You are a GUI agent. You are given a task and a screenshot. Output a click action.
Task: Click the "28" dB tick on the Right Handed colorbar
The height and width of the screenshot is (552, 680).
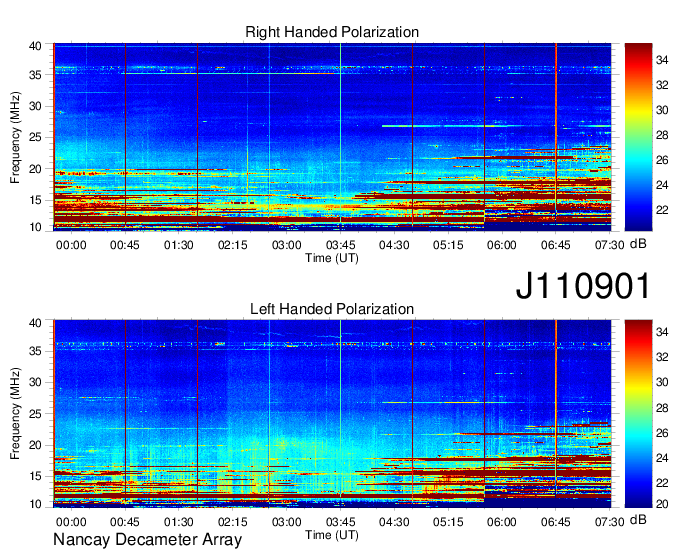tap(662, 135)
